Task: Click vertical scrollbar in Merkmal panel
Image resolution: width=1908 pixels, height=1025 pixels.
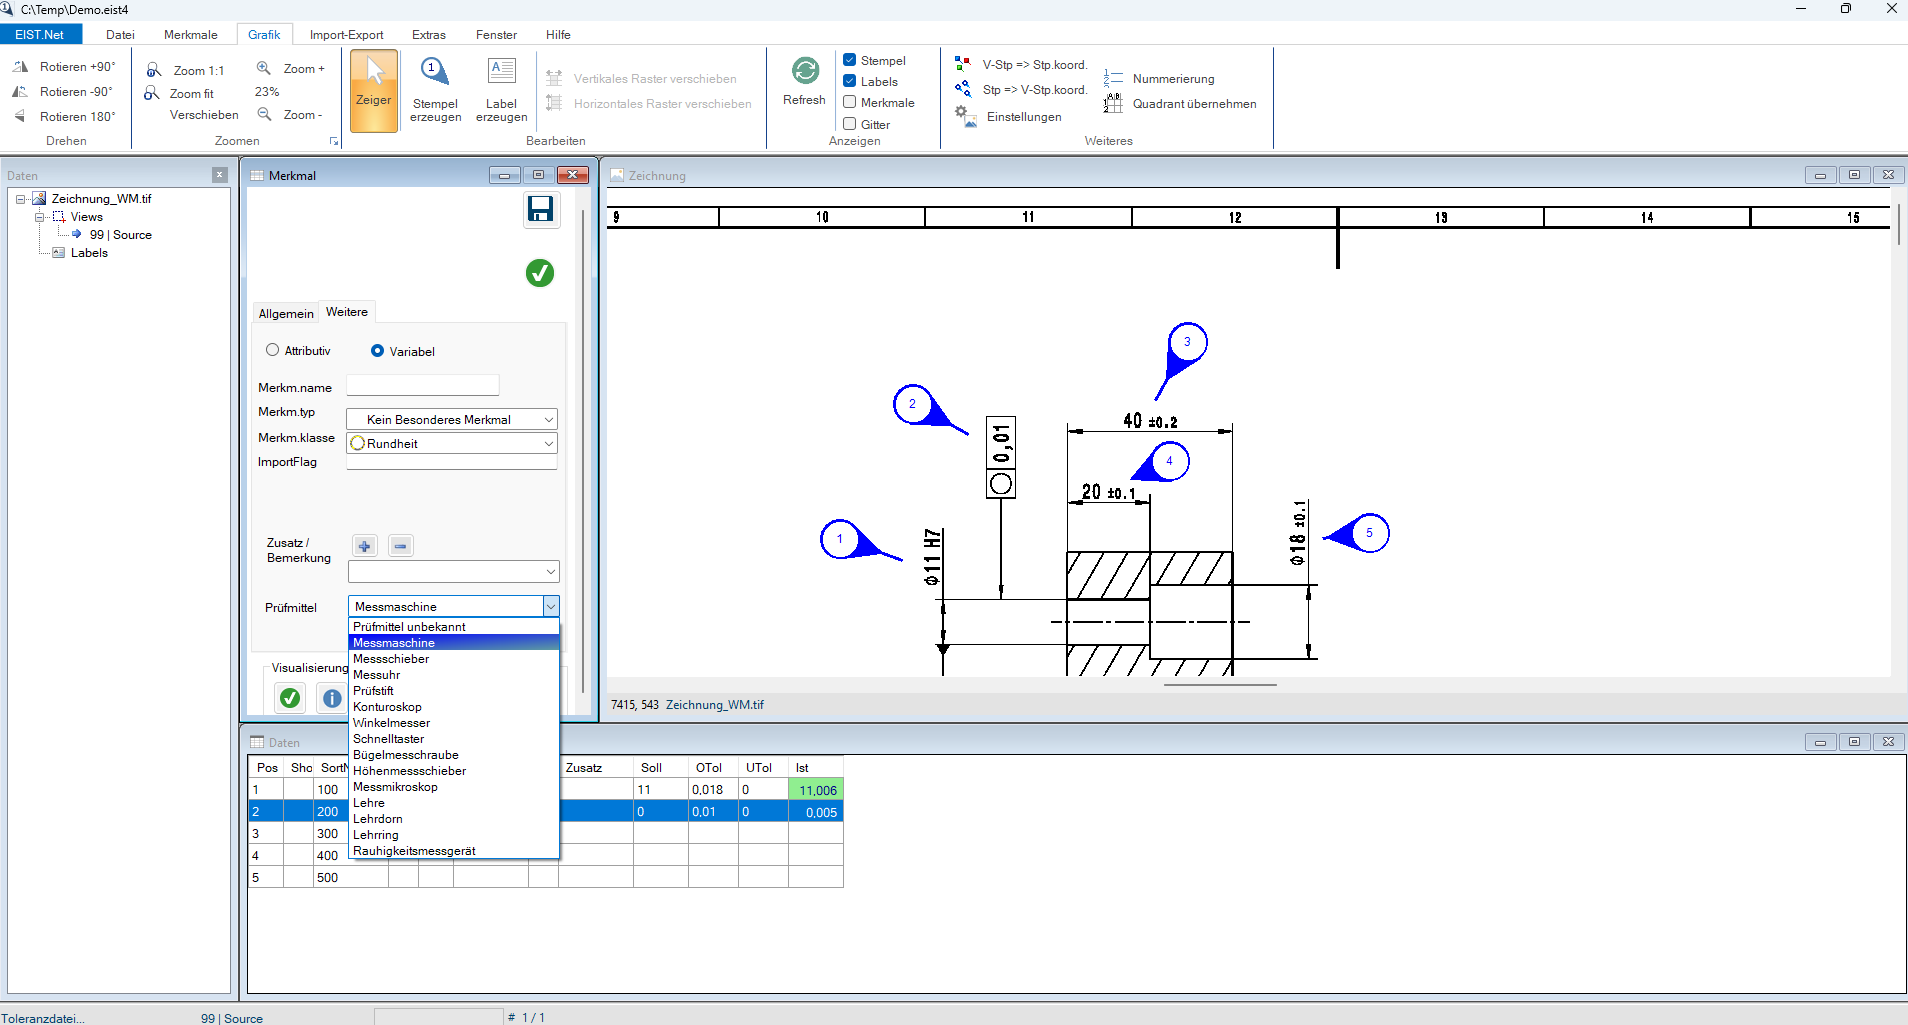Action: coord(583,450)
